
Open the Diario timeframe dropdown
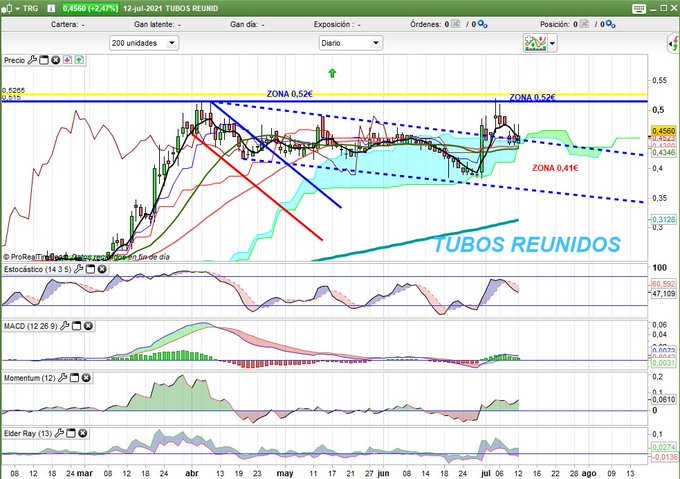click(350, 43)
